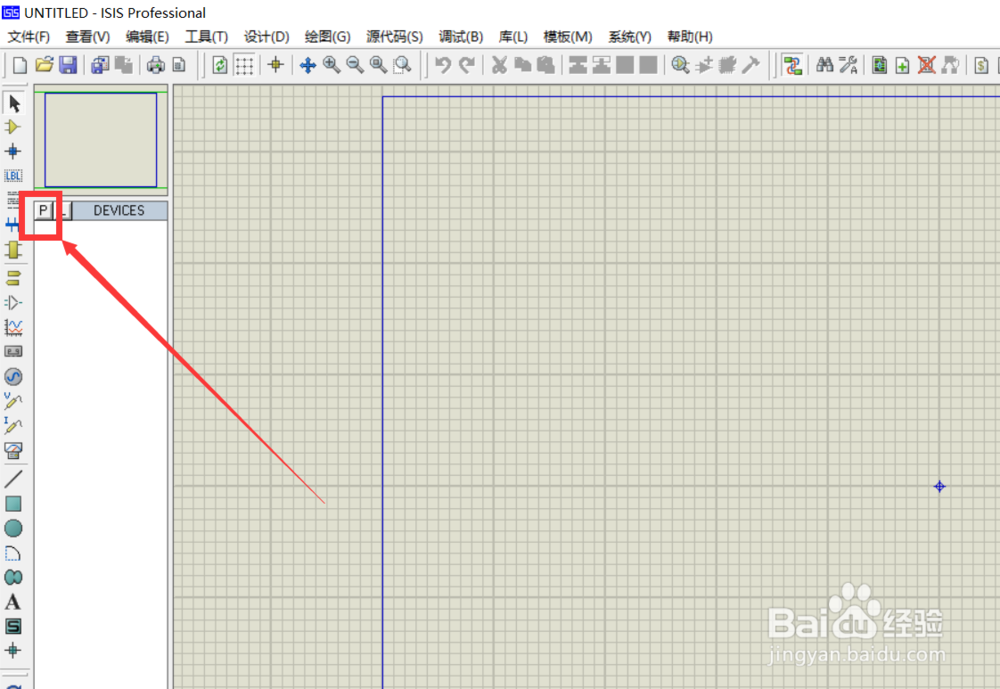Zoom to a selected area
The image size is (1000, 689).
(x=402, y=65)
